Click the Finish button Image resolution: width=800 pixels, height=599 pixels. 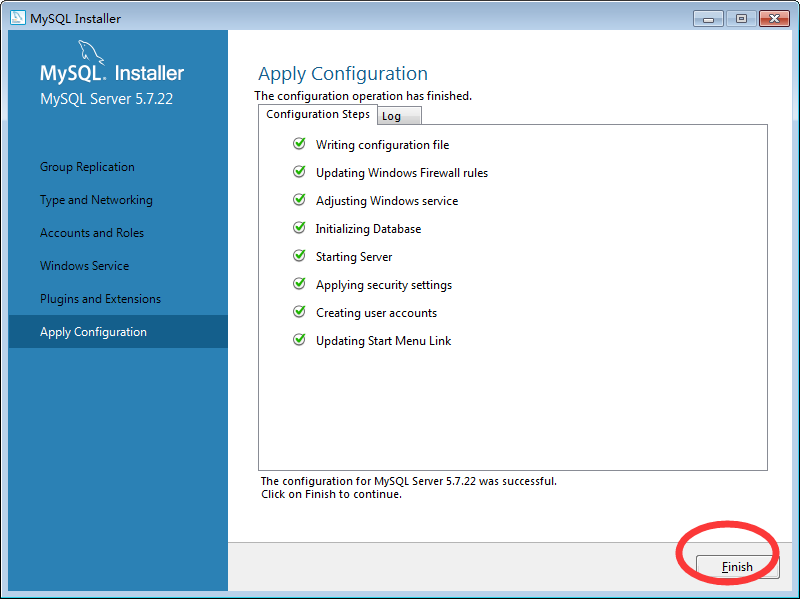(737, 567)
